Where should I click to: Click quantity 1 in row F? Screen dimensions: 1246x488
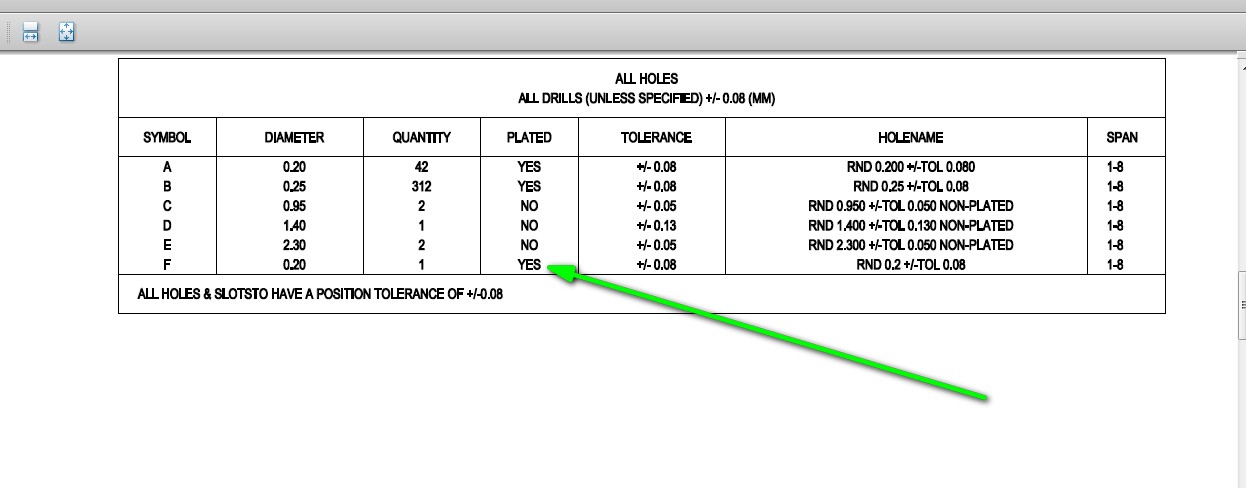[421, 265]
